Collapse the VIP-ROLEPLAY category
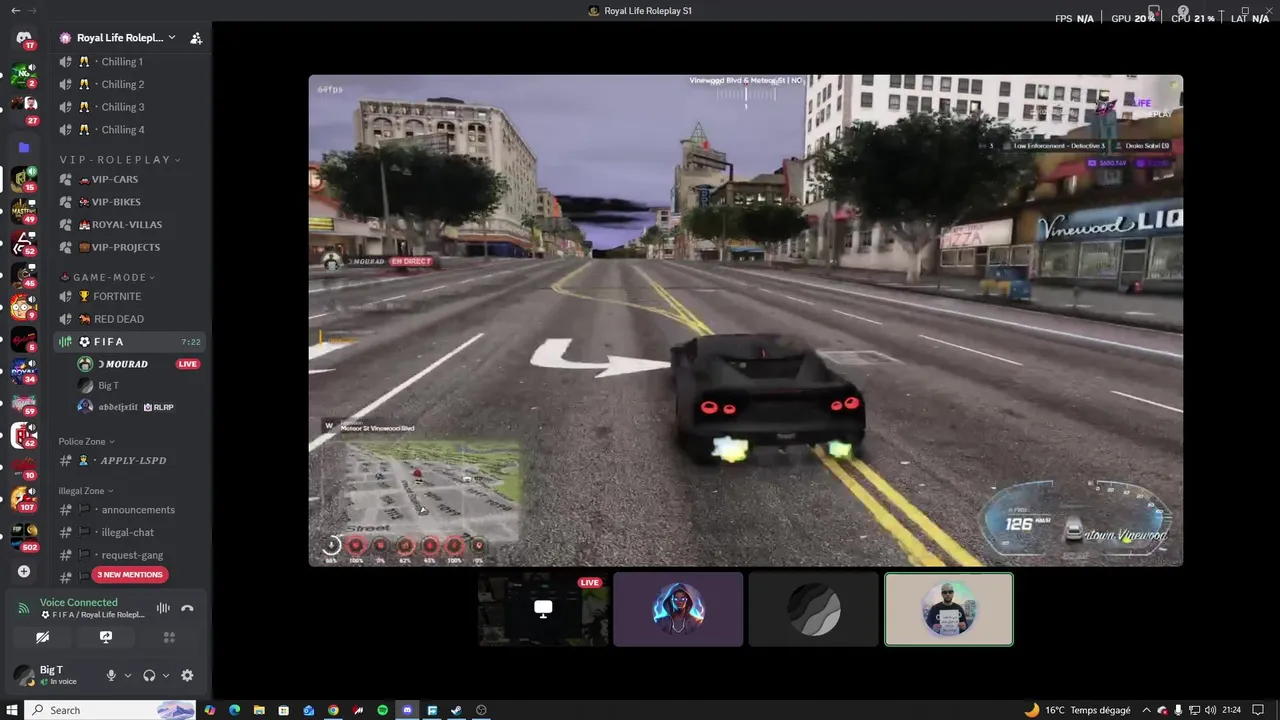The width and height of the screenshot is (1280, 720). (120, 160)
